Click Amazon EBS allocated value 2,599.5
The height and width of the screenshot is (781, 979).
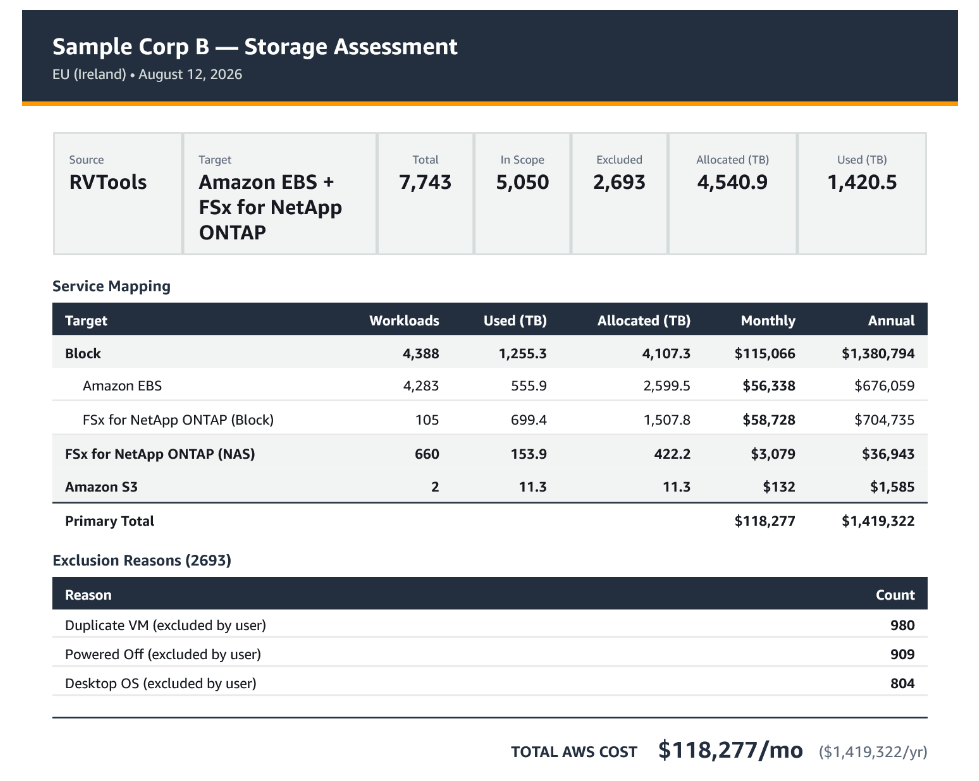point(667,386)
